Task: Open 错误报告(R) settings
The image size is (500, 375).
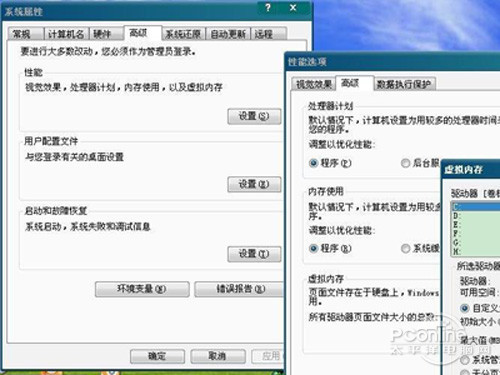Action: 239,289
